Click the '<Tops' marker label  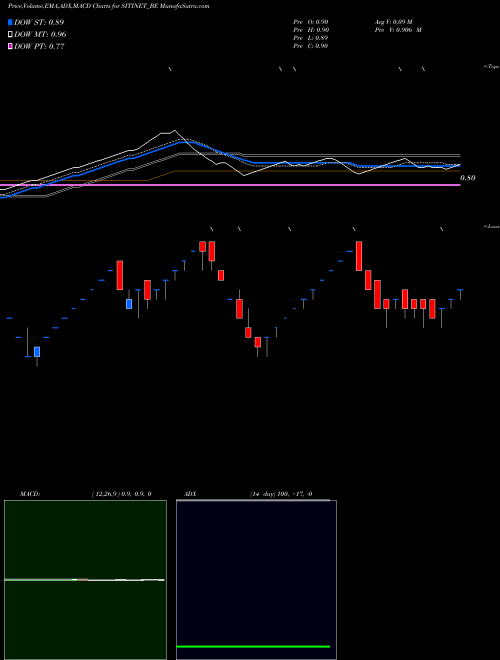(x=492, y=67)
